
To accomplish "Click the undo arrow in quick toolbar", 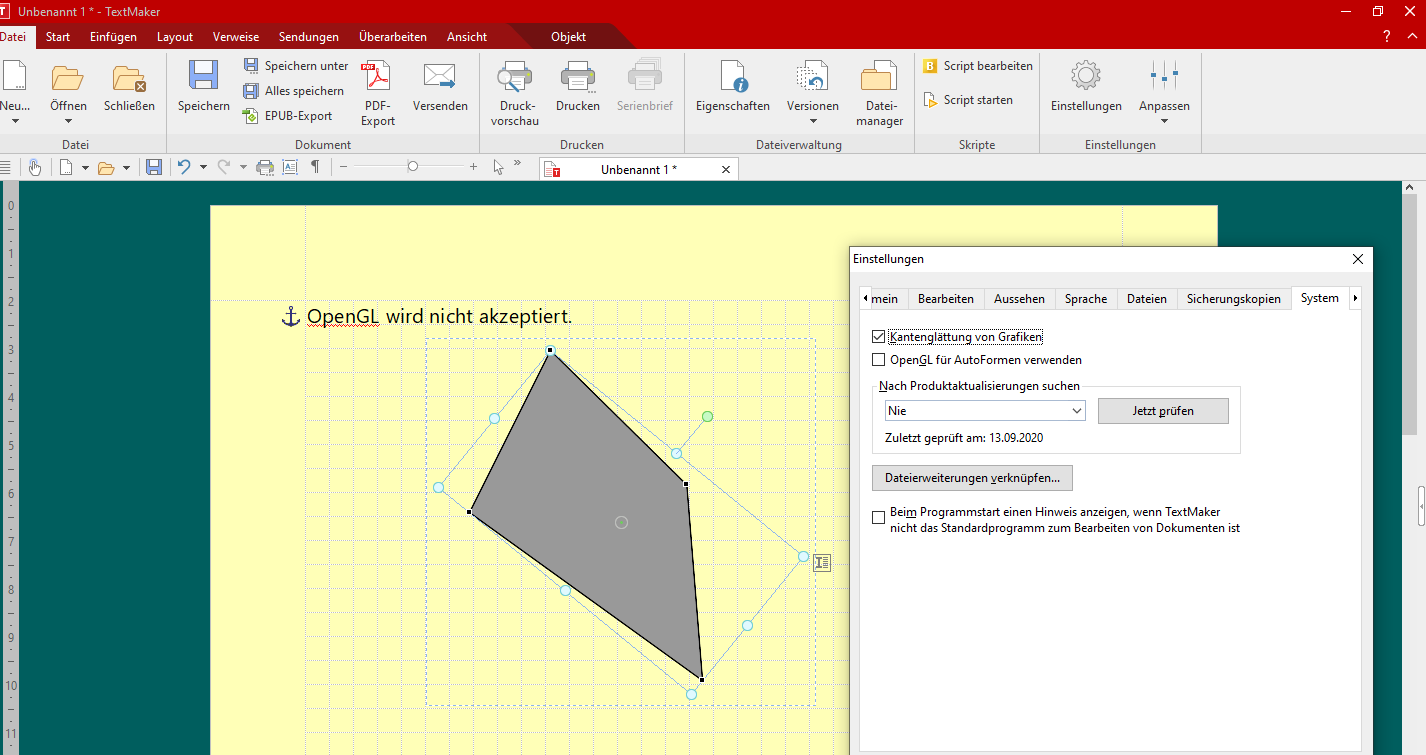I will 184,167.
